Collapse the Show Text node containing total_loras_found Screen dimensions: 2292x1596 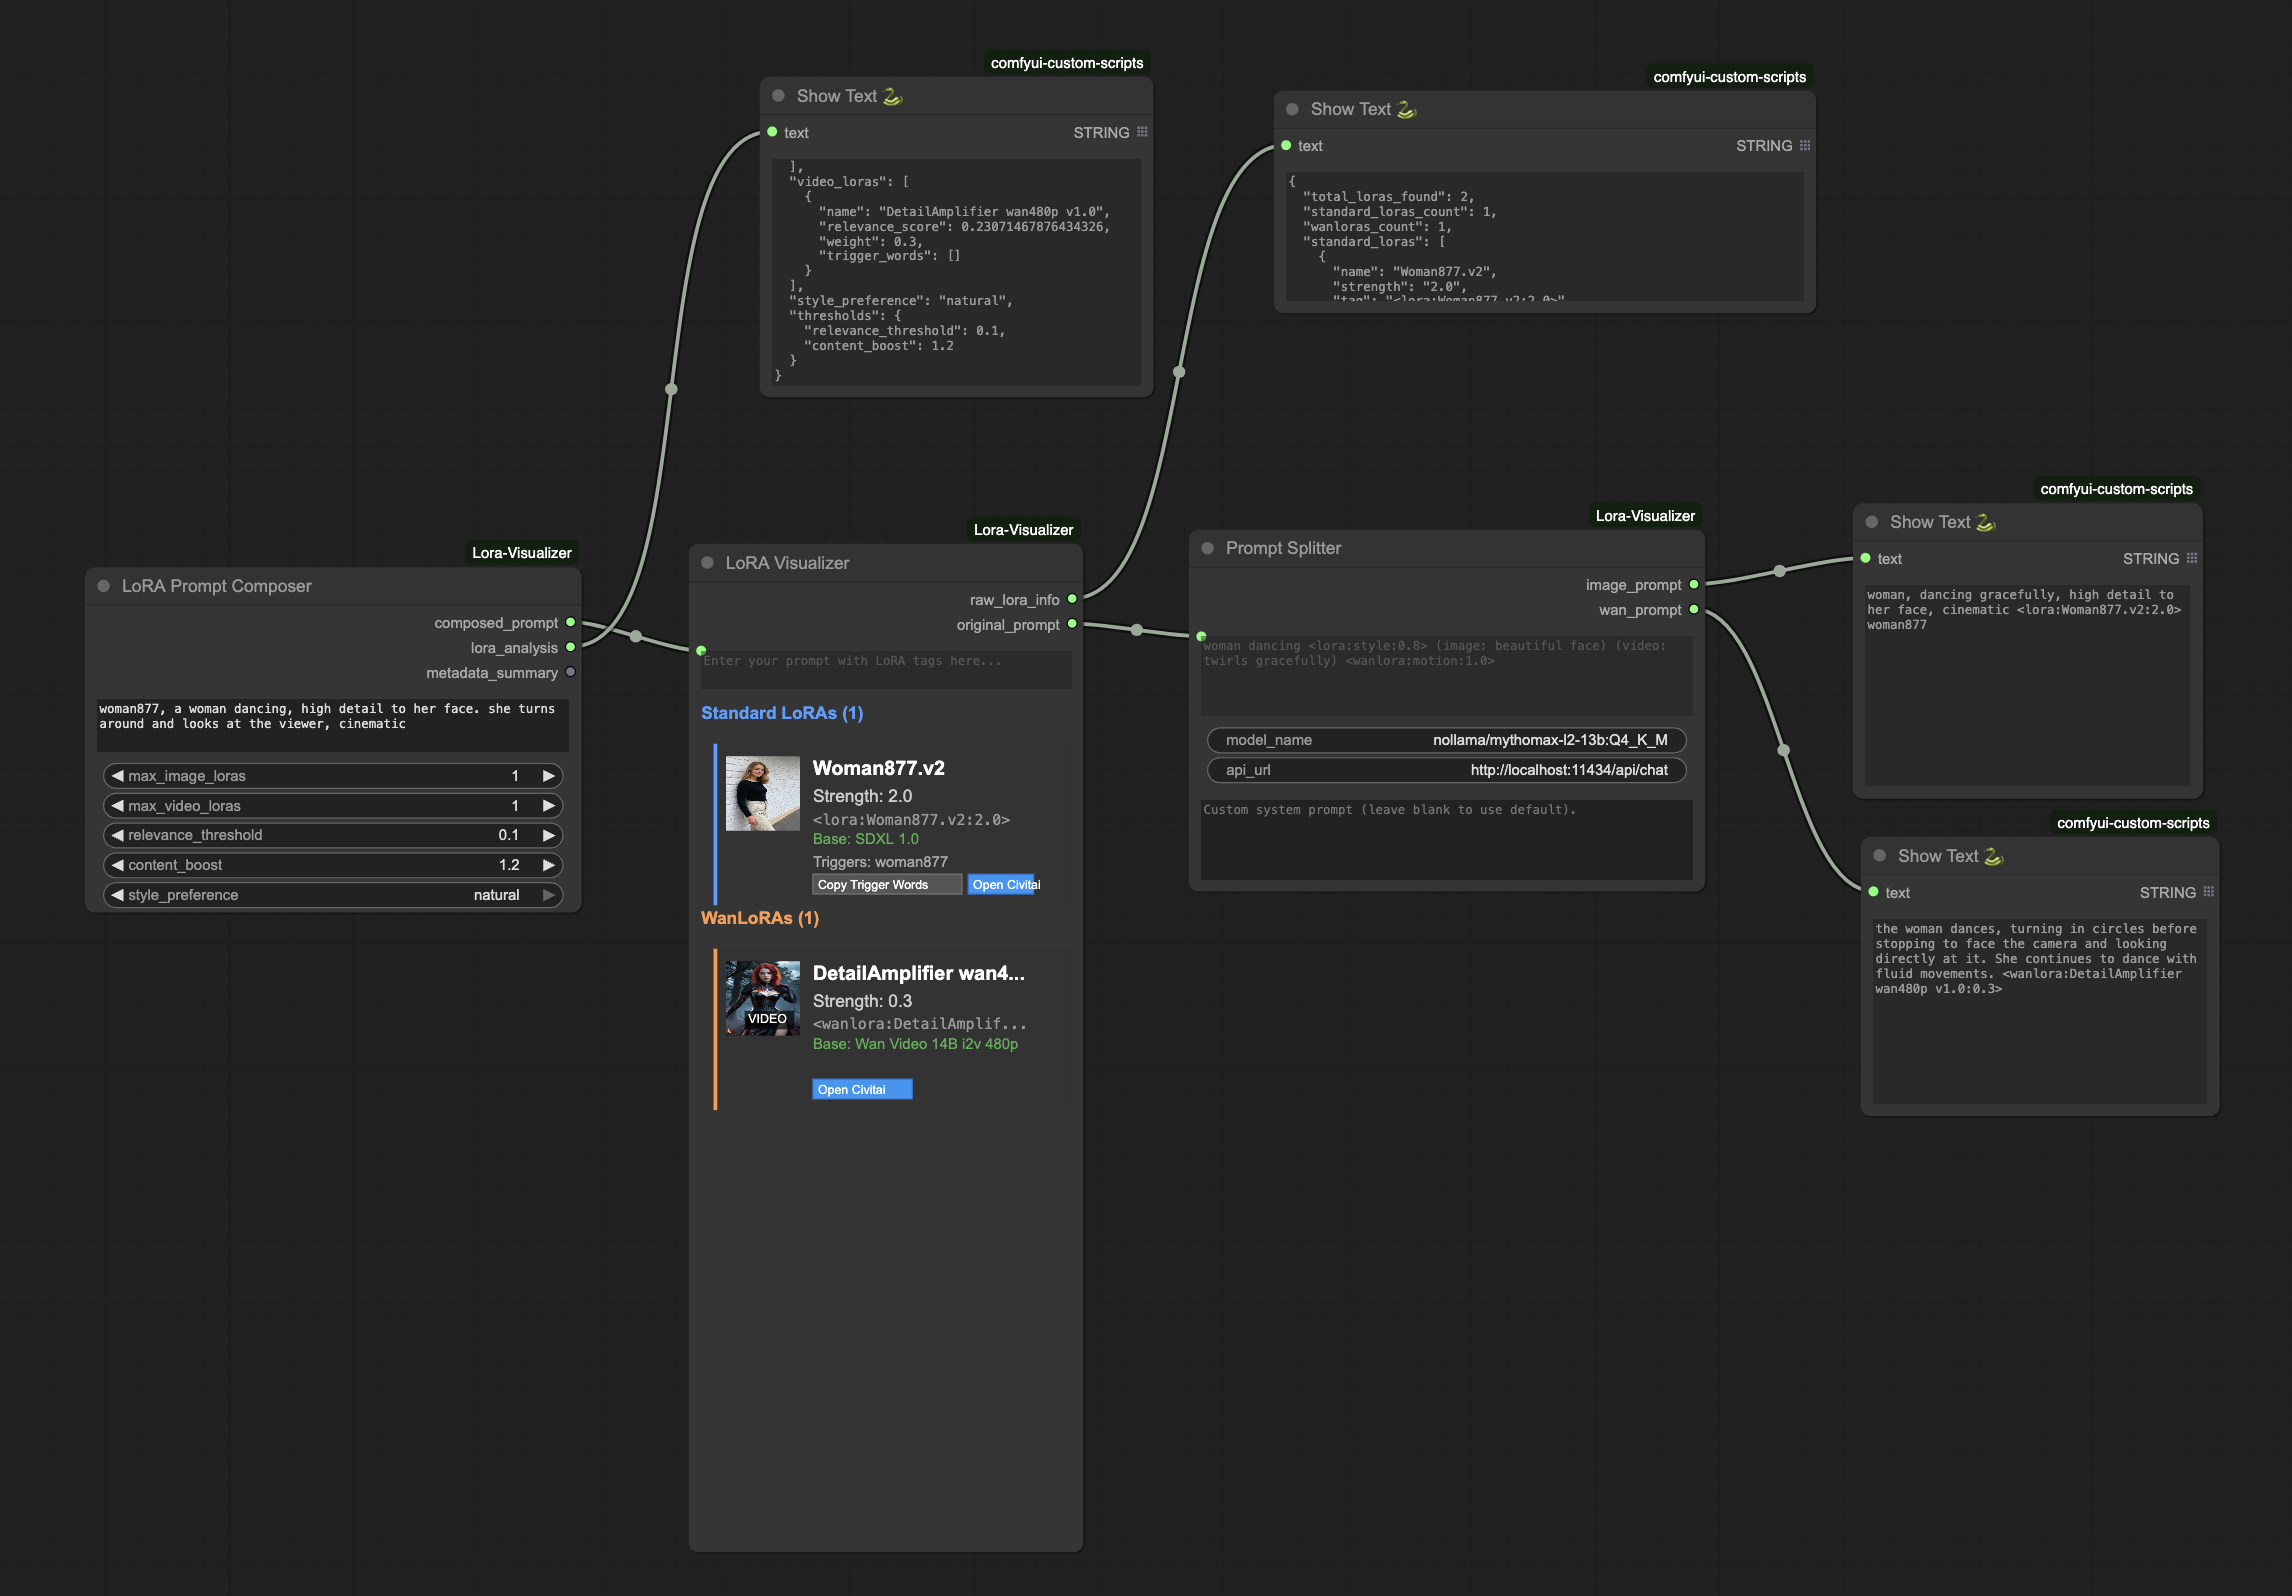coord(1292,109)
